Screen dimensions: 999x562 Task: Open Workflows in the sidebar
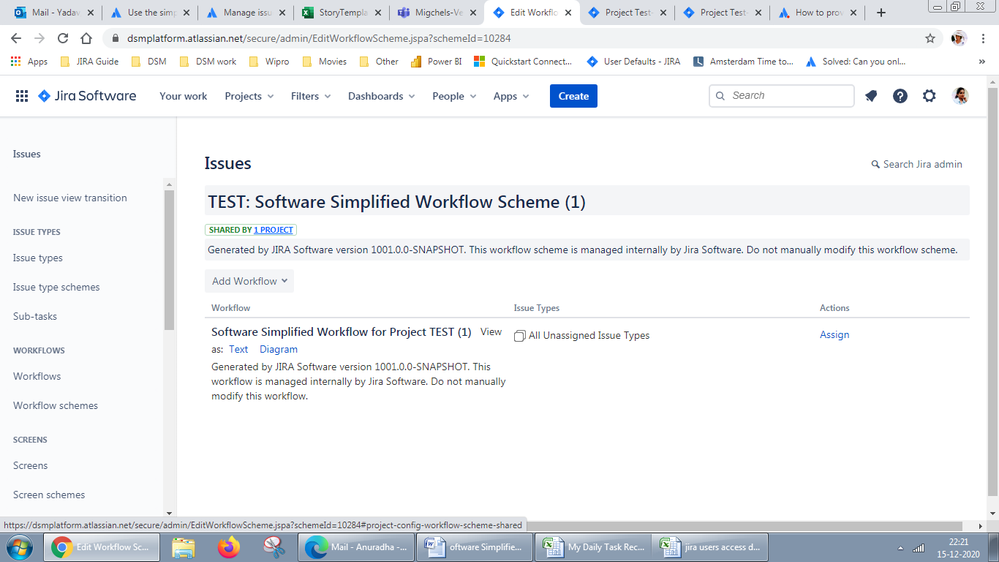37,376
